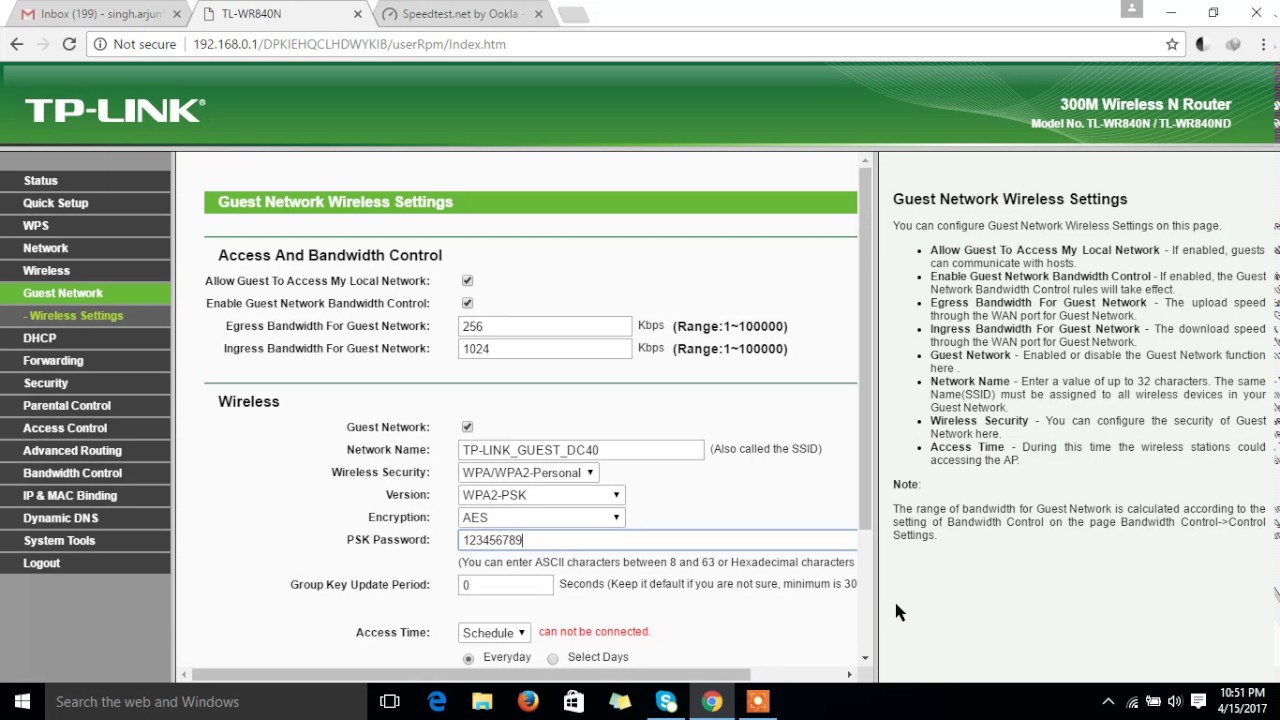Open the taskbar clock showing 10:51 PM
The image size is (1280, 720).
click(x=1241, y=701)
